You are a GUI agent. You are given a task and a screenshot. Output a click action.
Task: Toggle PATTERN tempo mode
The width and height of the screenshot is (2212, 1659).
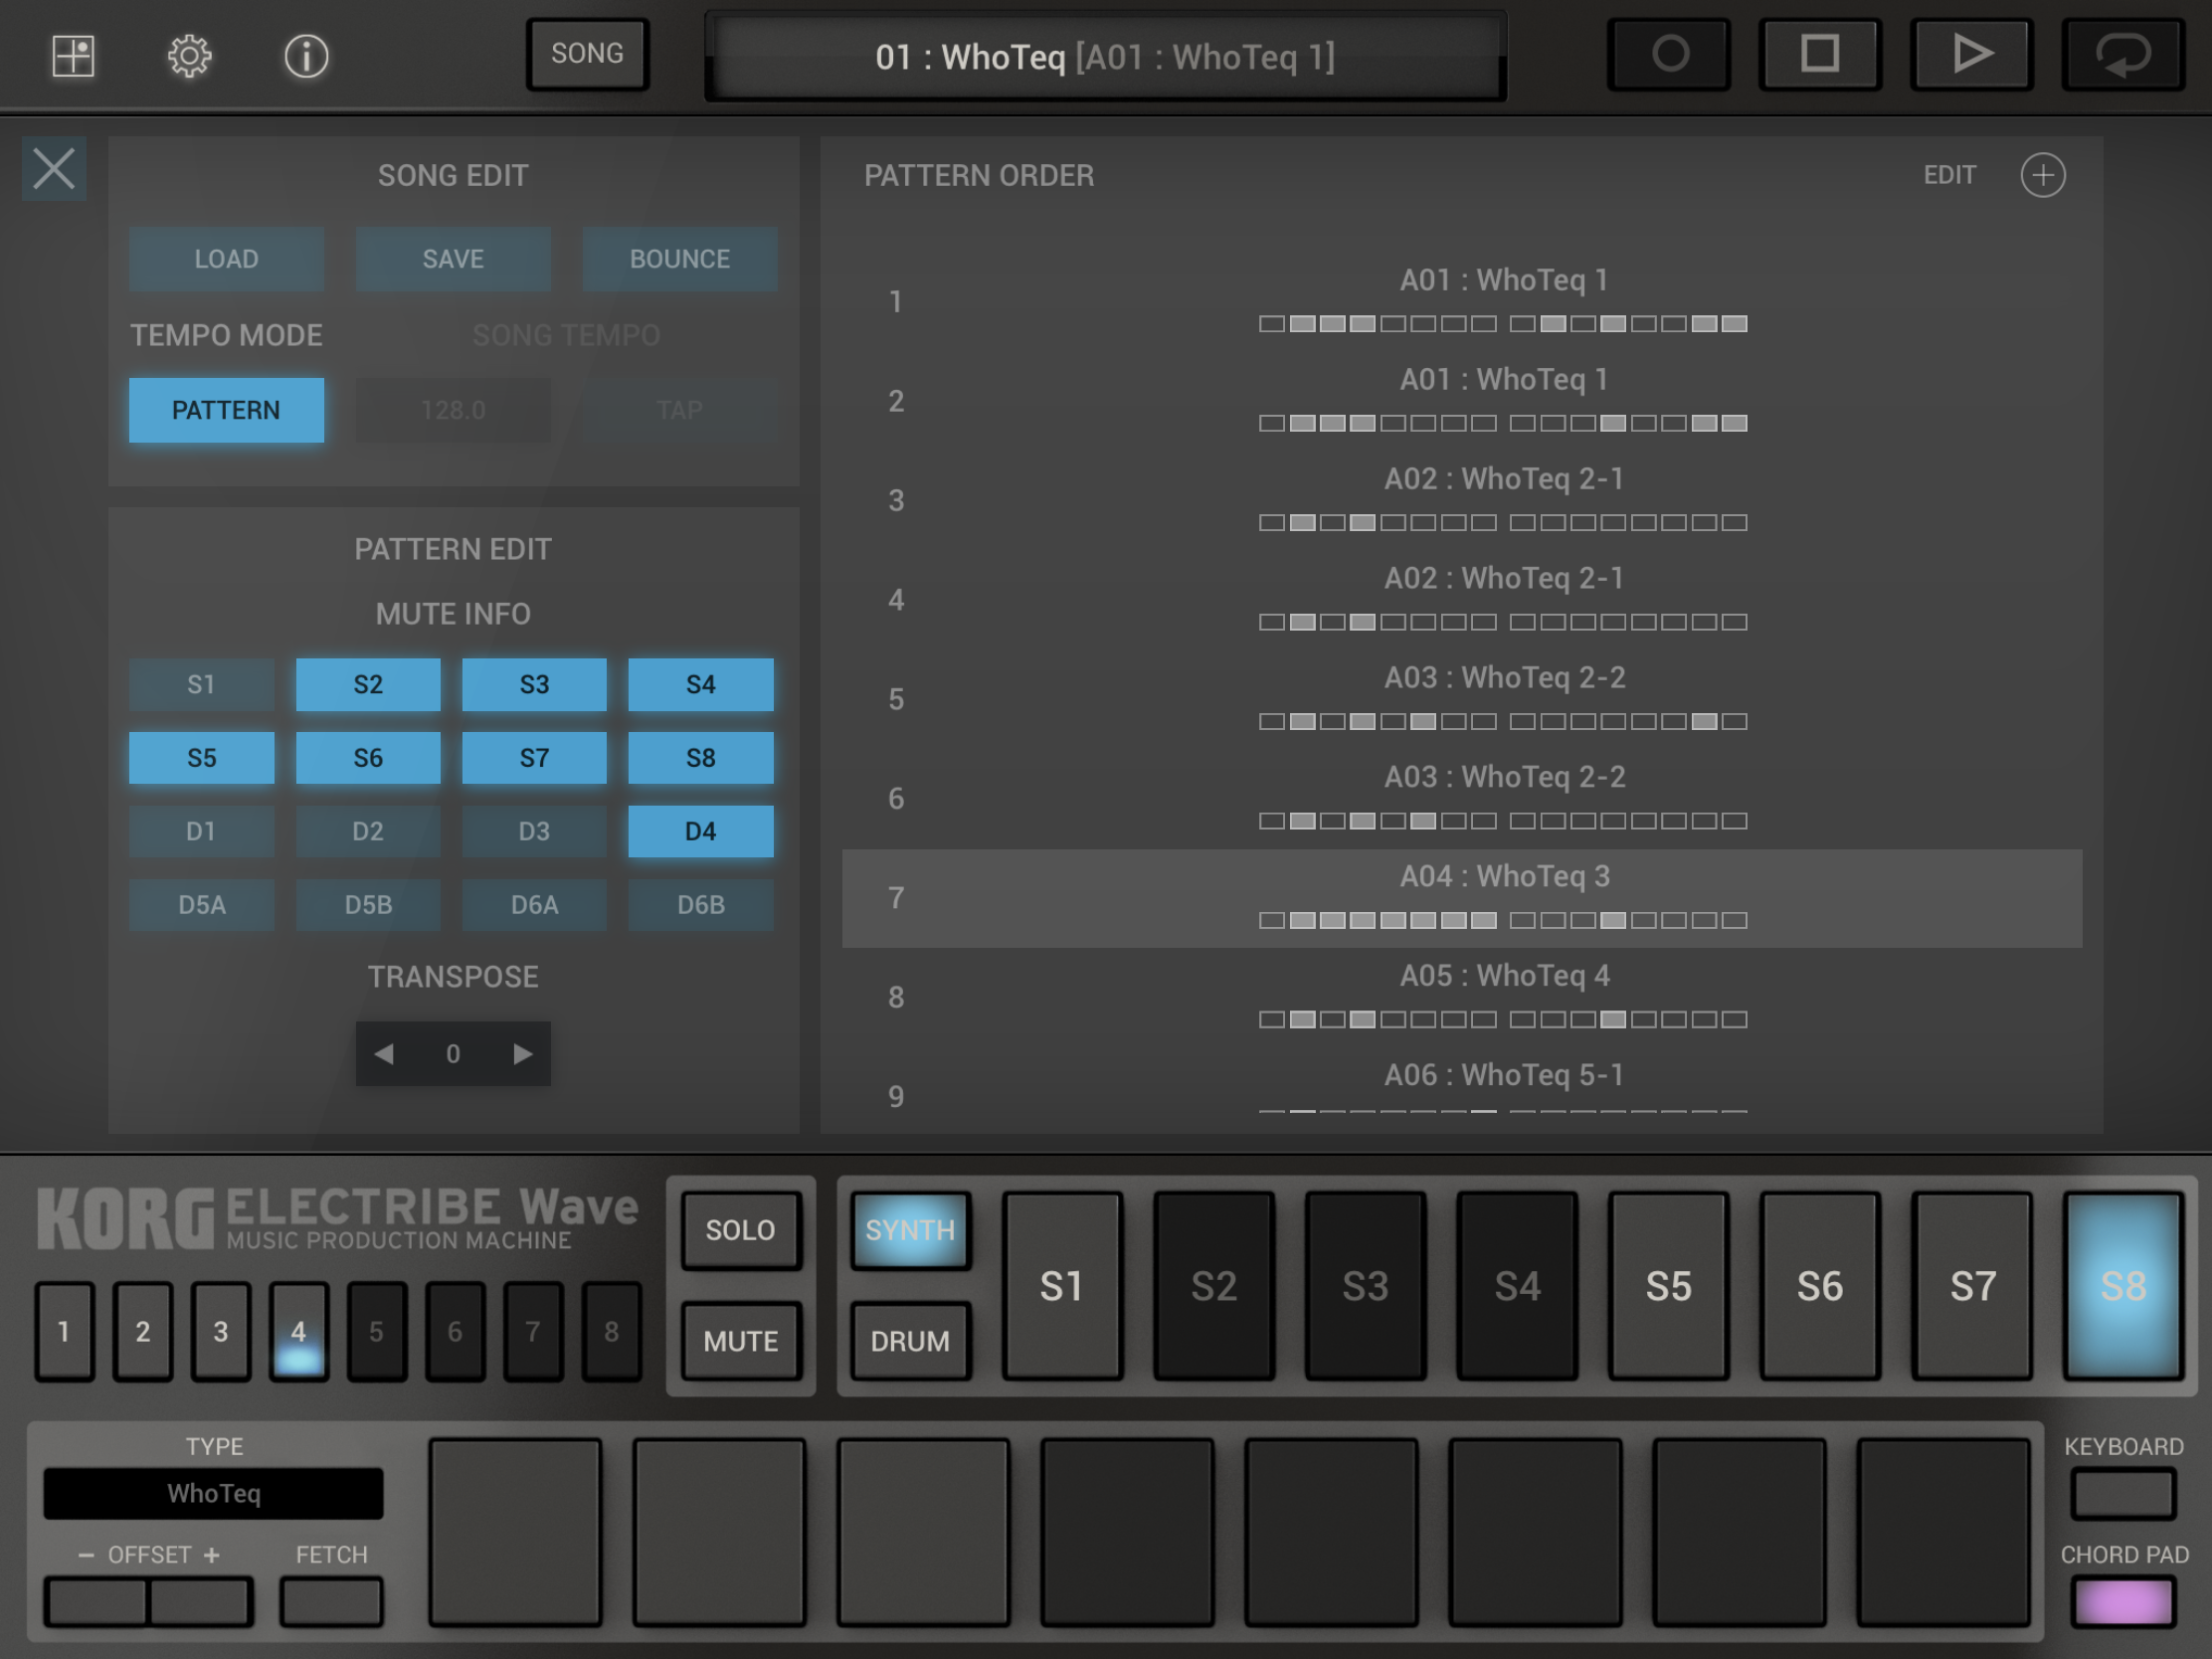[x=227, y=410]
